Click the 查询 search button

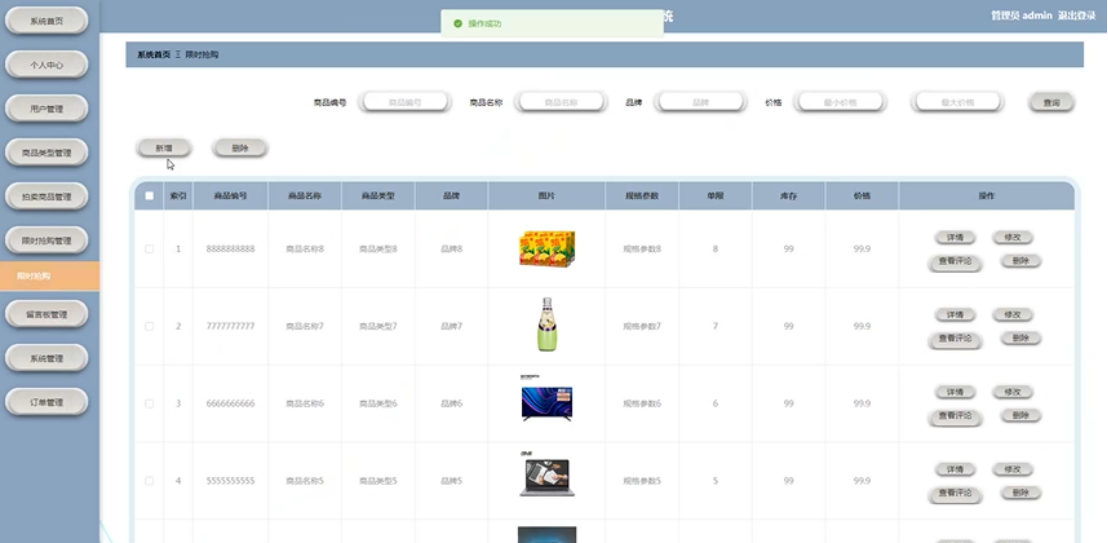[1051, 103]
